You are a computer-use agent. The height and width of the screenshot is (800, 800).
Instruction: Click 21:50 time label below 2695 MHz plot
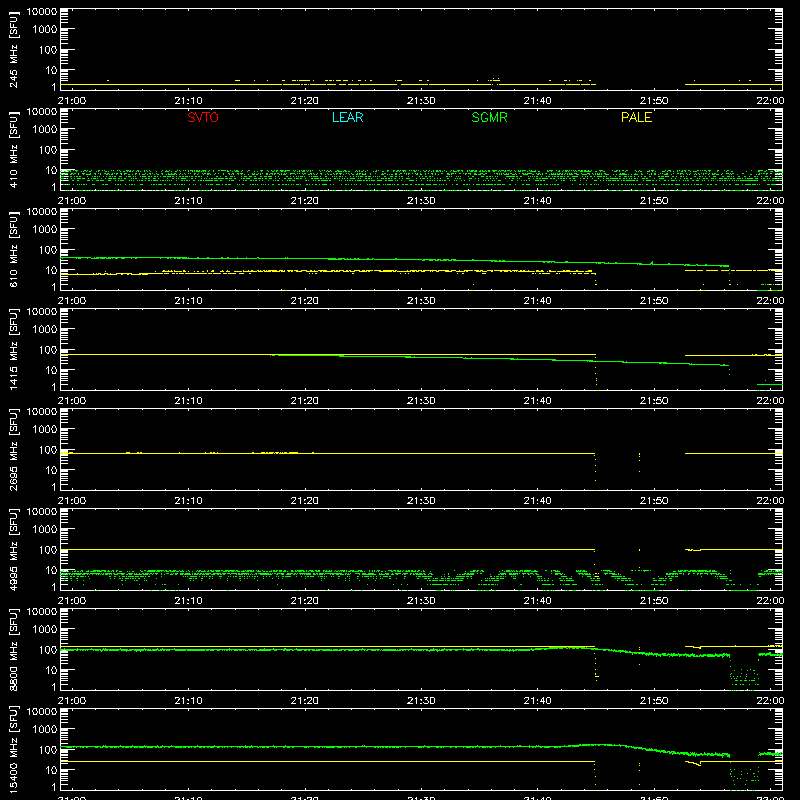[654, 501]
